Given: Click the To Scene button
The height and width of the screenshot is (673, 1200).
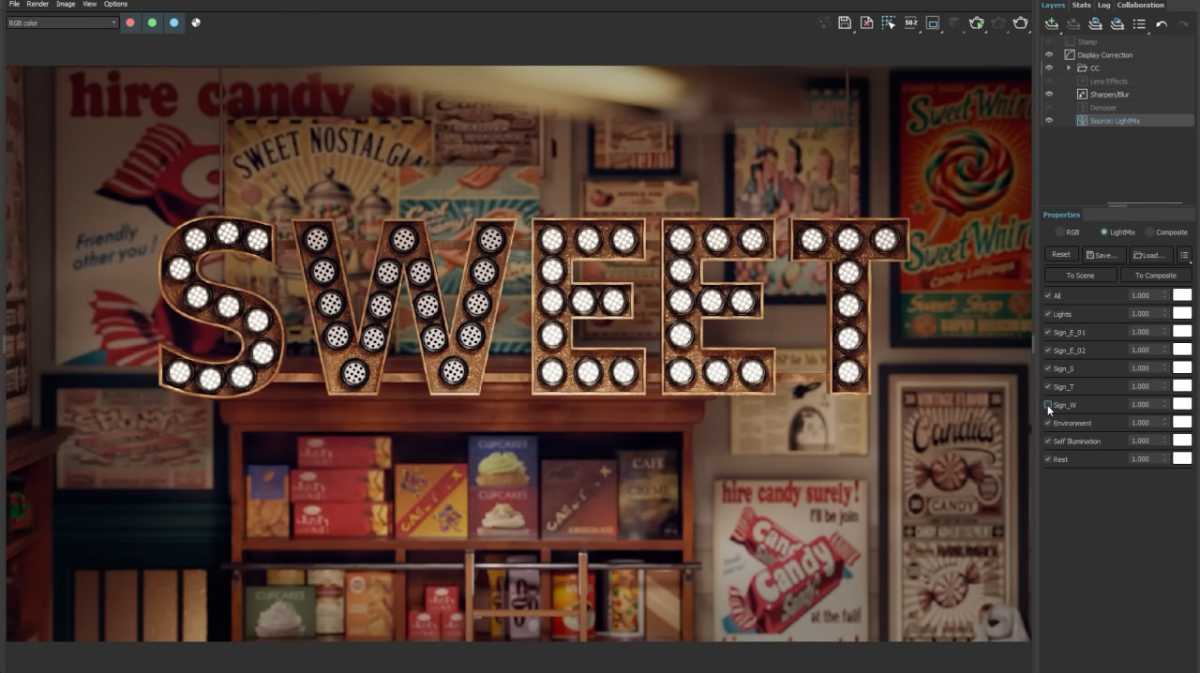Looking at the screenshot, I should coord(1081,275).
